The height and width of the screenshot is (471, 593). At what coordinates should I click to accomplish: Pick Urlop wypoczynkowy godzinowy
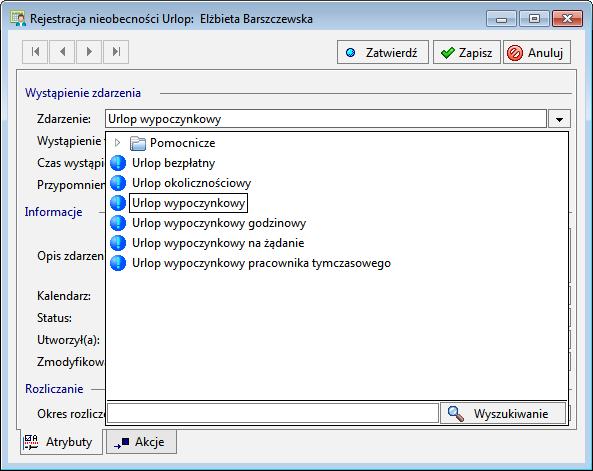coord(219,223)
